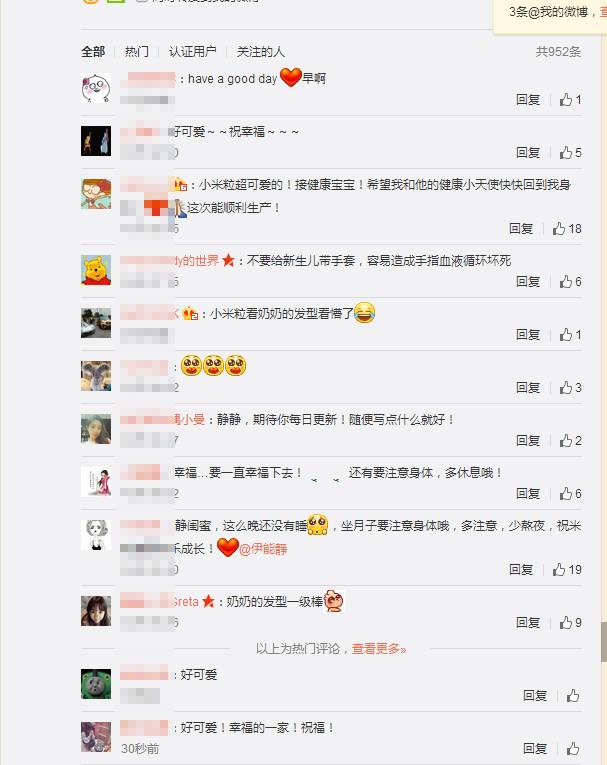Open 查看更多 link for hot comments
This screenshot has width=607, height=765.
(379, 649)
